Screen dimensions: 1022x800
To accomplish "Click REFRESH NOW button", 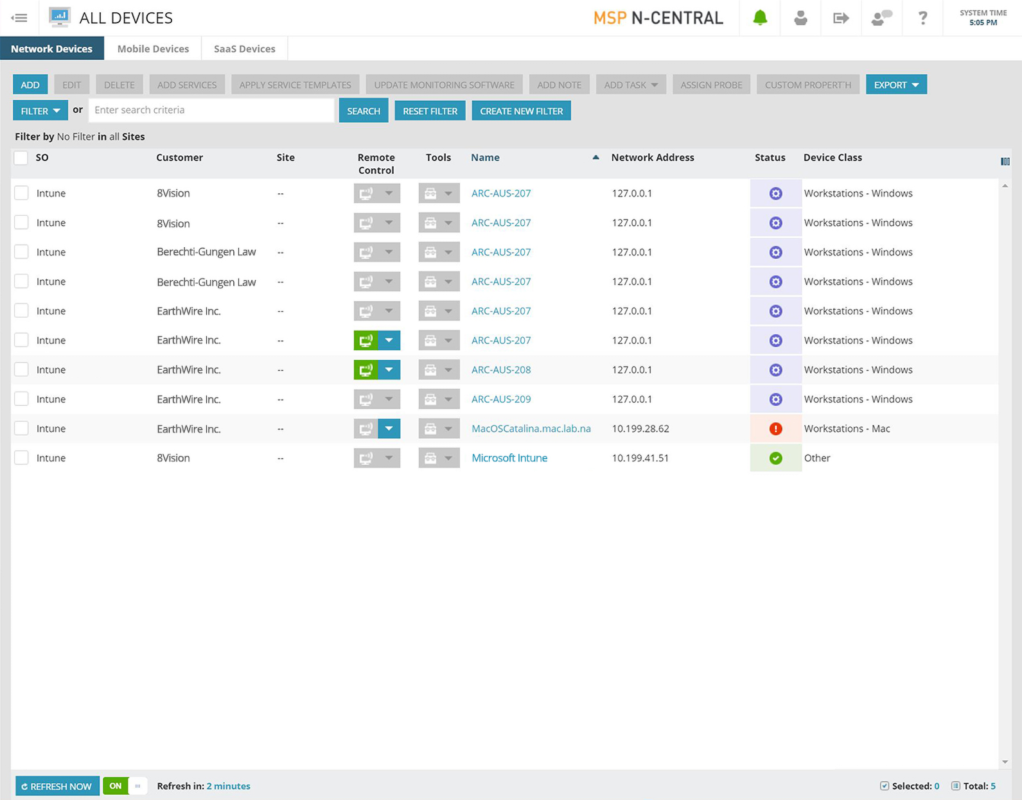I will point(57,786).
